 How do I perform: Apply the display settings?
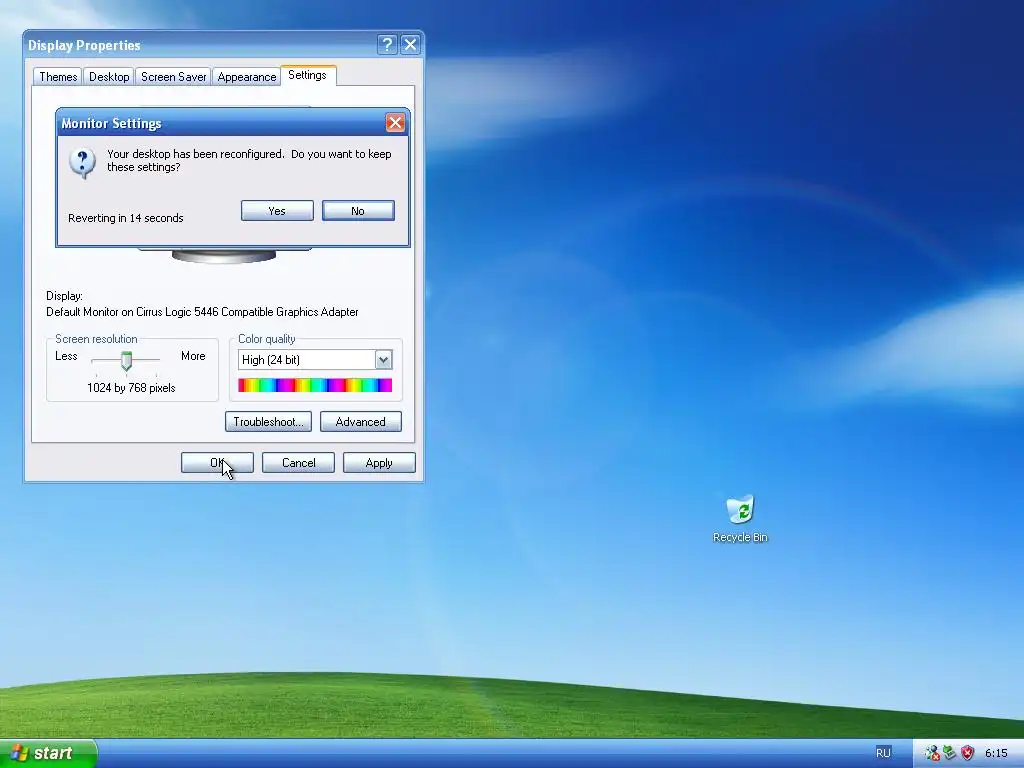[379, 463]
